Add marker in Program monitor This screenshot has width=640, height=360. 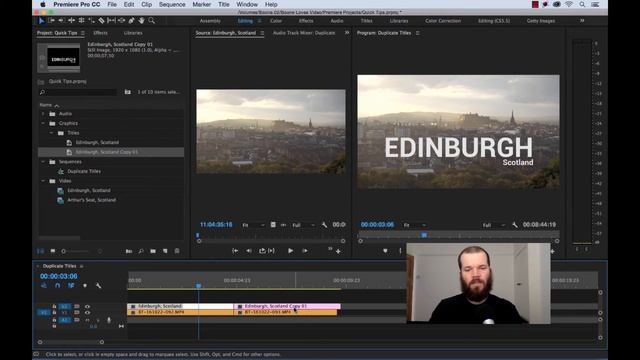pos(385,251)
